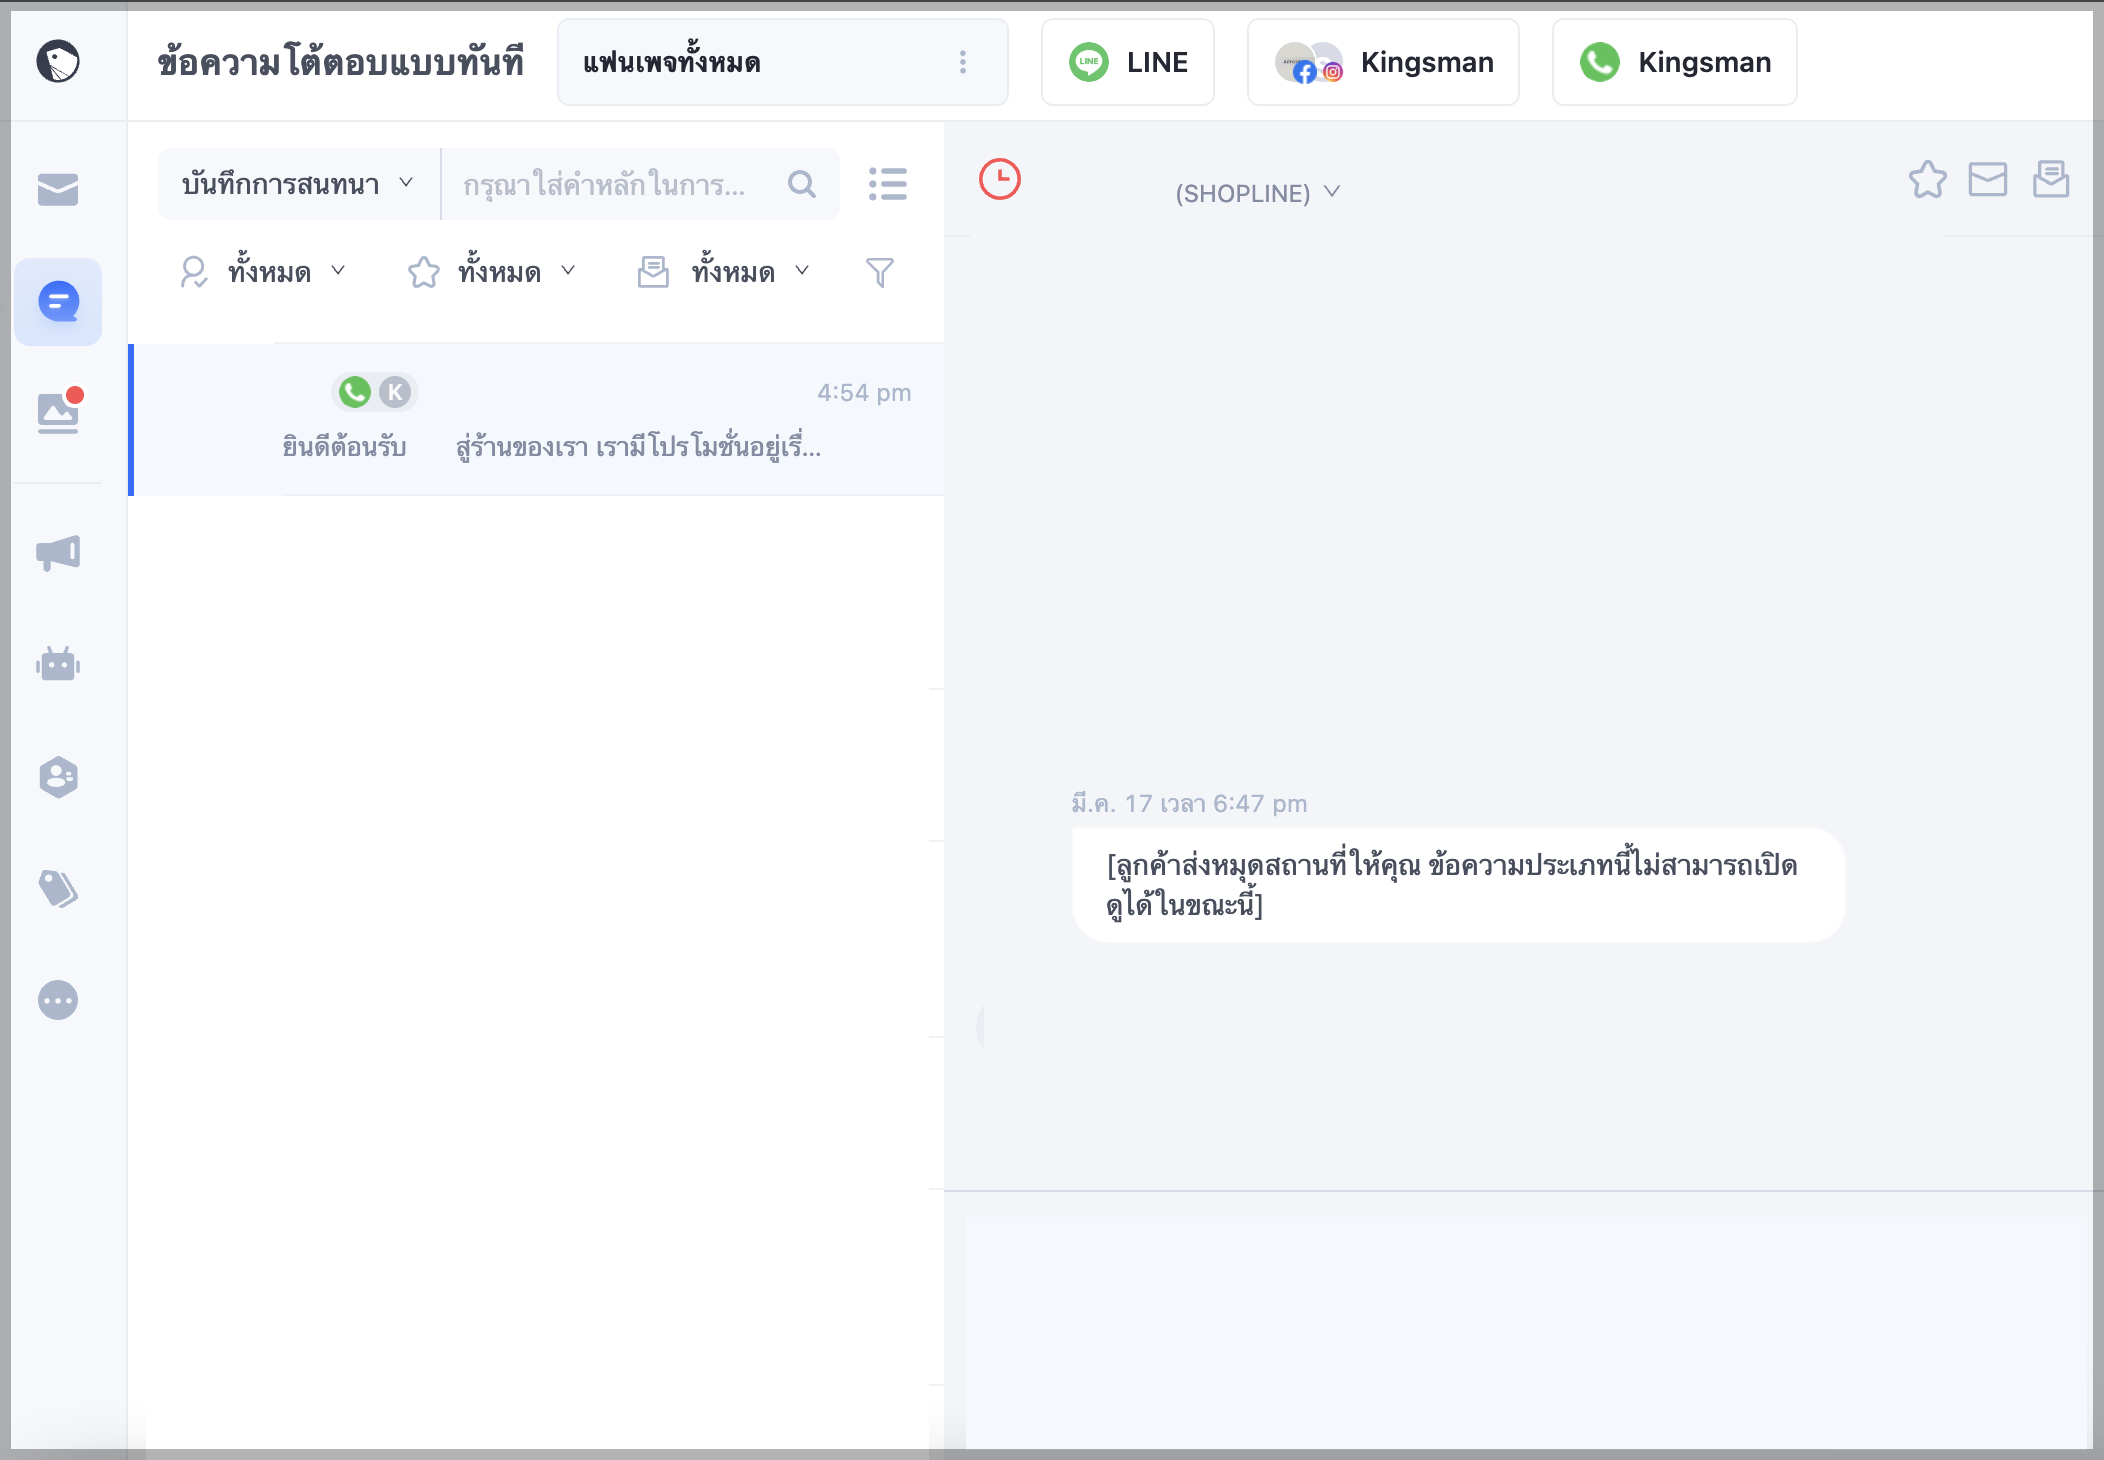
Task: Switch to Kingsman WhatsApp tab
Action: click(x=1675, y=62)
